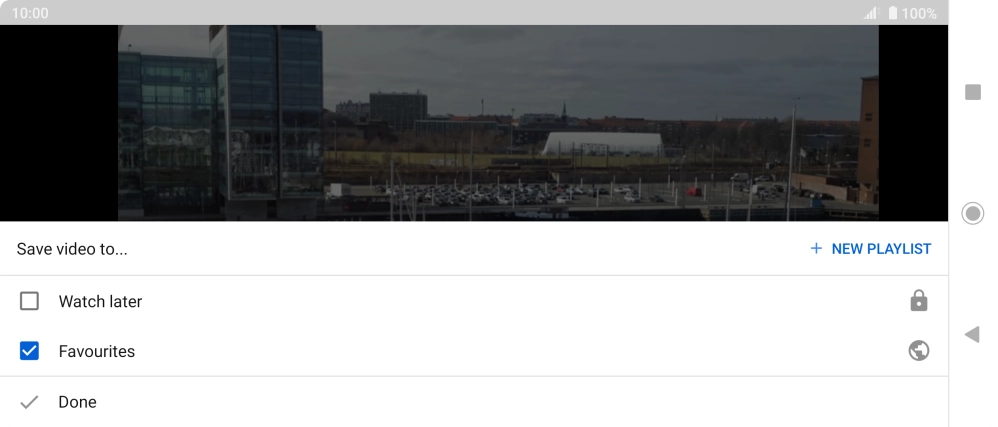Select the Favourites playlist label

[97, 351]
